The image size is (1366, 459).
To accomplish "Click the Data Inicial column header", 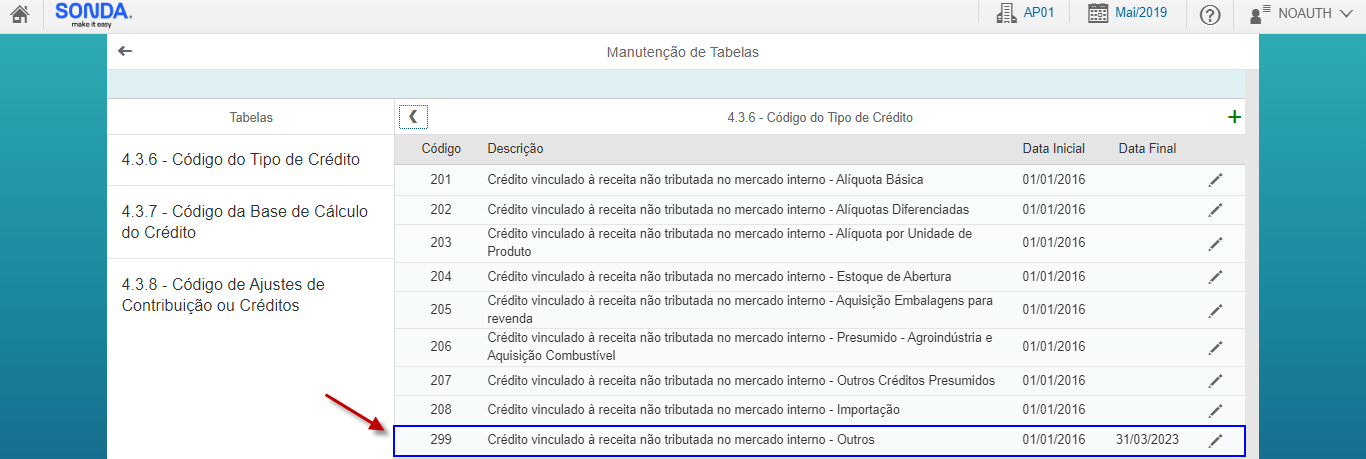I will 1053,149.
